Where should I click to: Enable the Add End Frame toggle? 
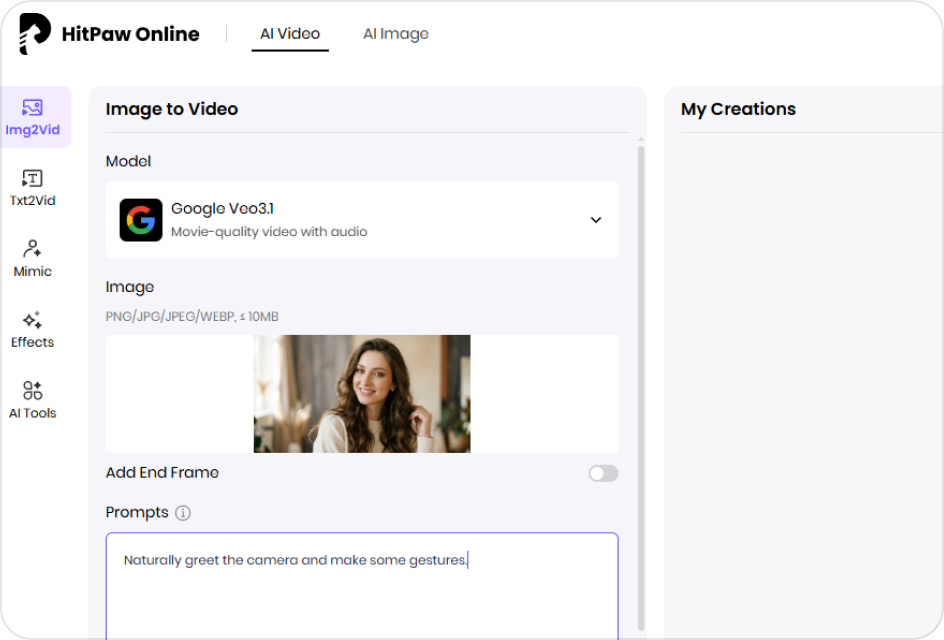tap(603, 473)
